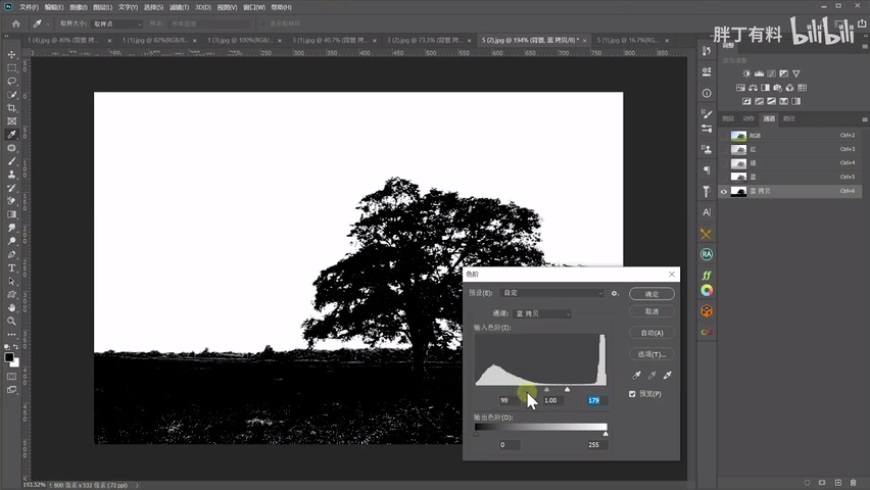
Task: Open the Levels preset options gear
Action: [616, 294]
